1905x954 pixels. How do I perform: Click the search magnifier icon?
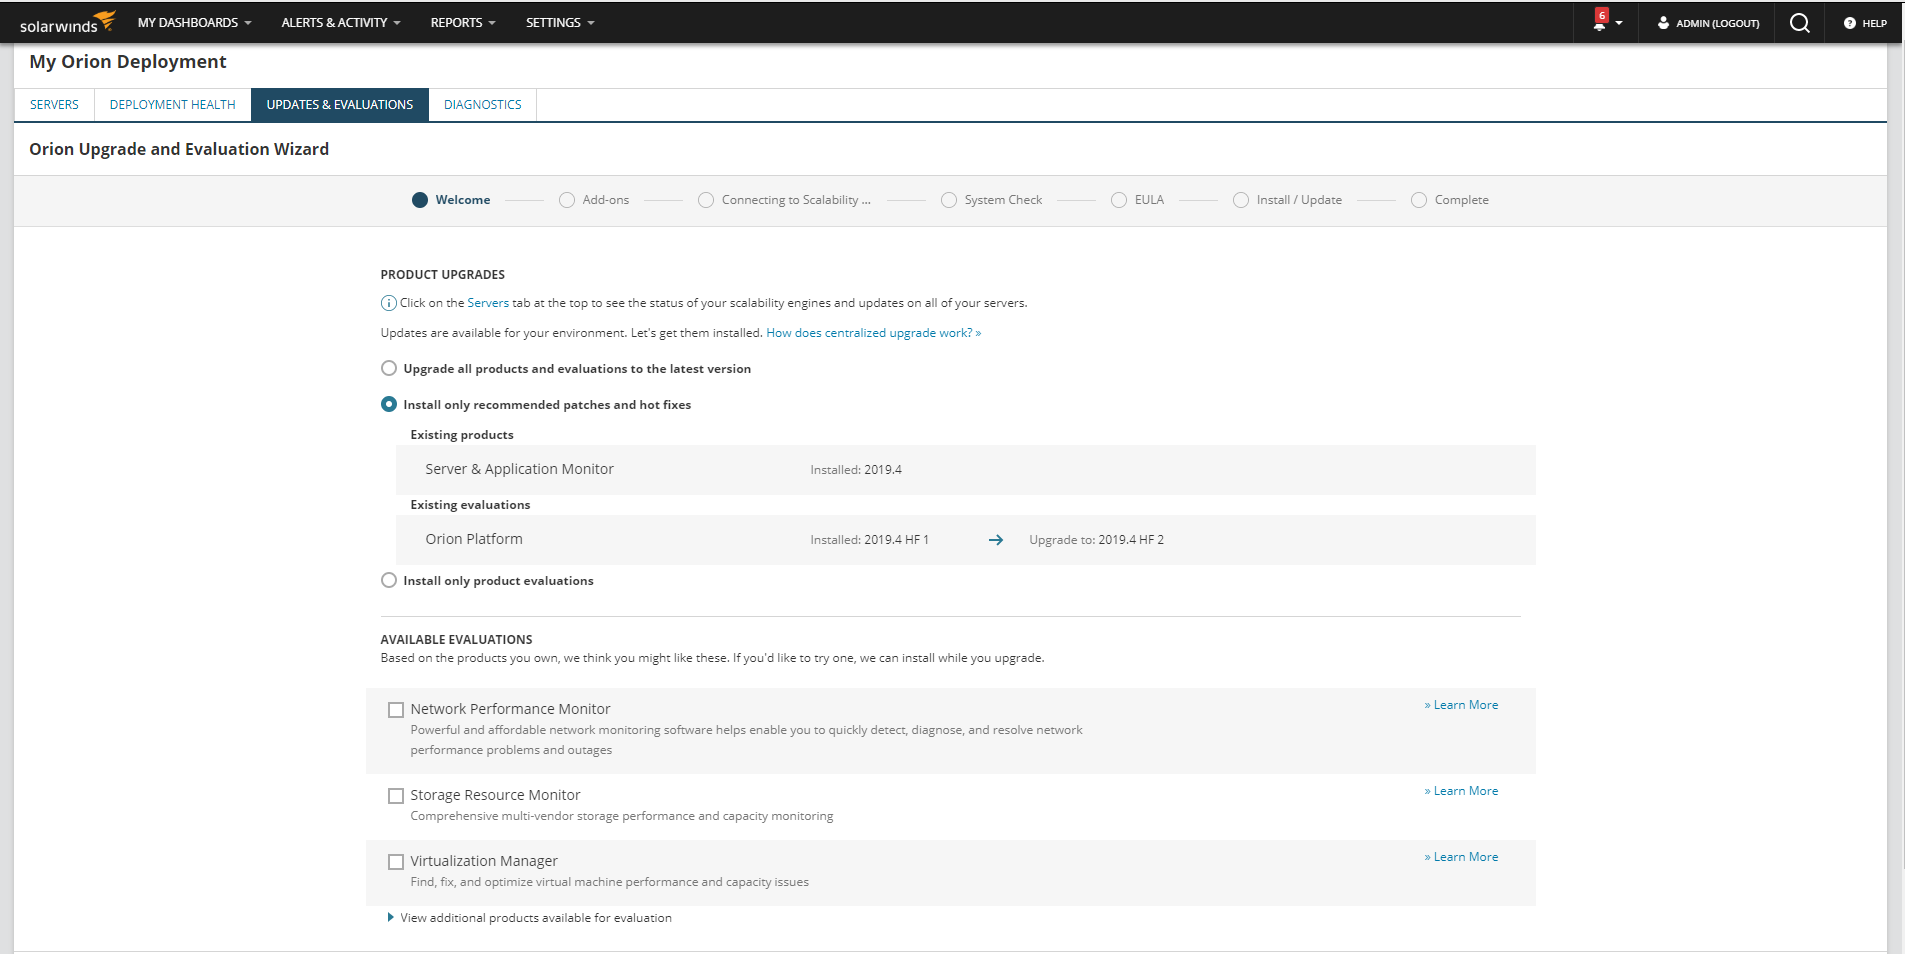point(1799,23)
